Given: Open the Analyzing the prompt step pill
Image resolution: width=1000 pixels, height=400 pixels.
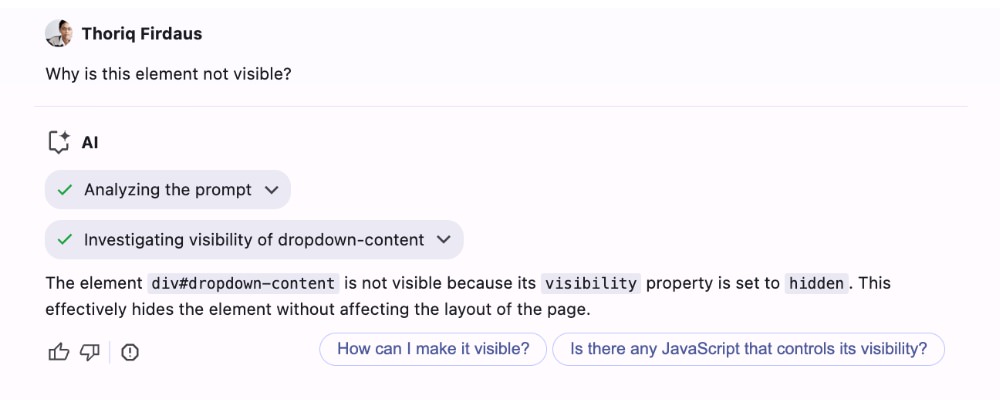Looking at the screenshot, I should [x=168, y=189].
